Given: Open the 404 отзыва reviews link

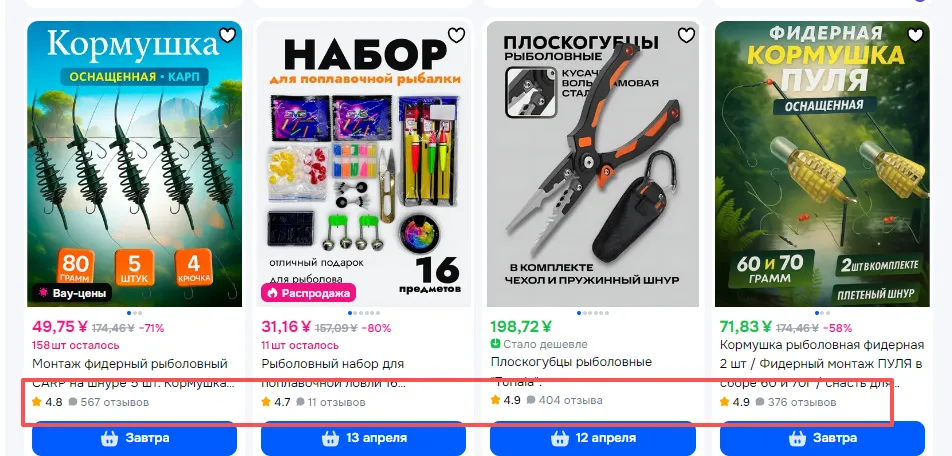Looking at the screenshot, I should pyautogui.click(x=565, y=400).
